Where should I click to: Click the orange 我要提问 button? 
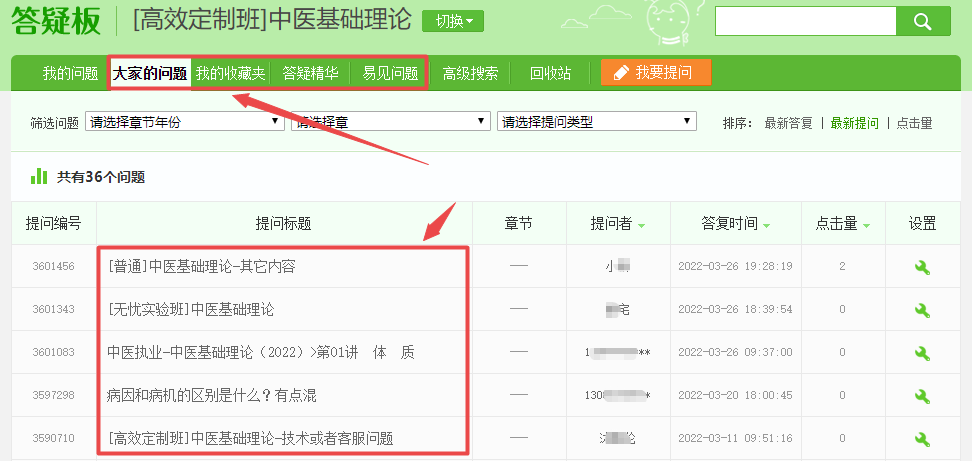pyautogui.click(x=656, y=73)
